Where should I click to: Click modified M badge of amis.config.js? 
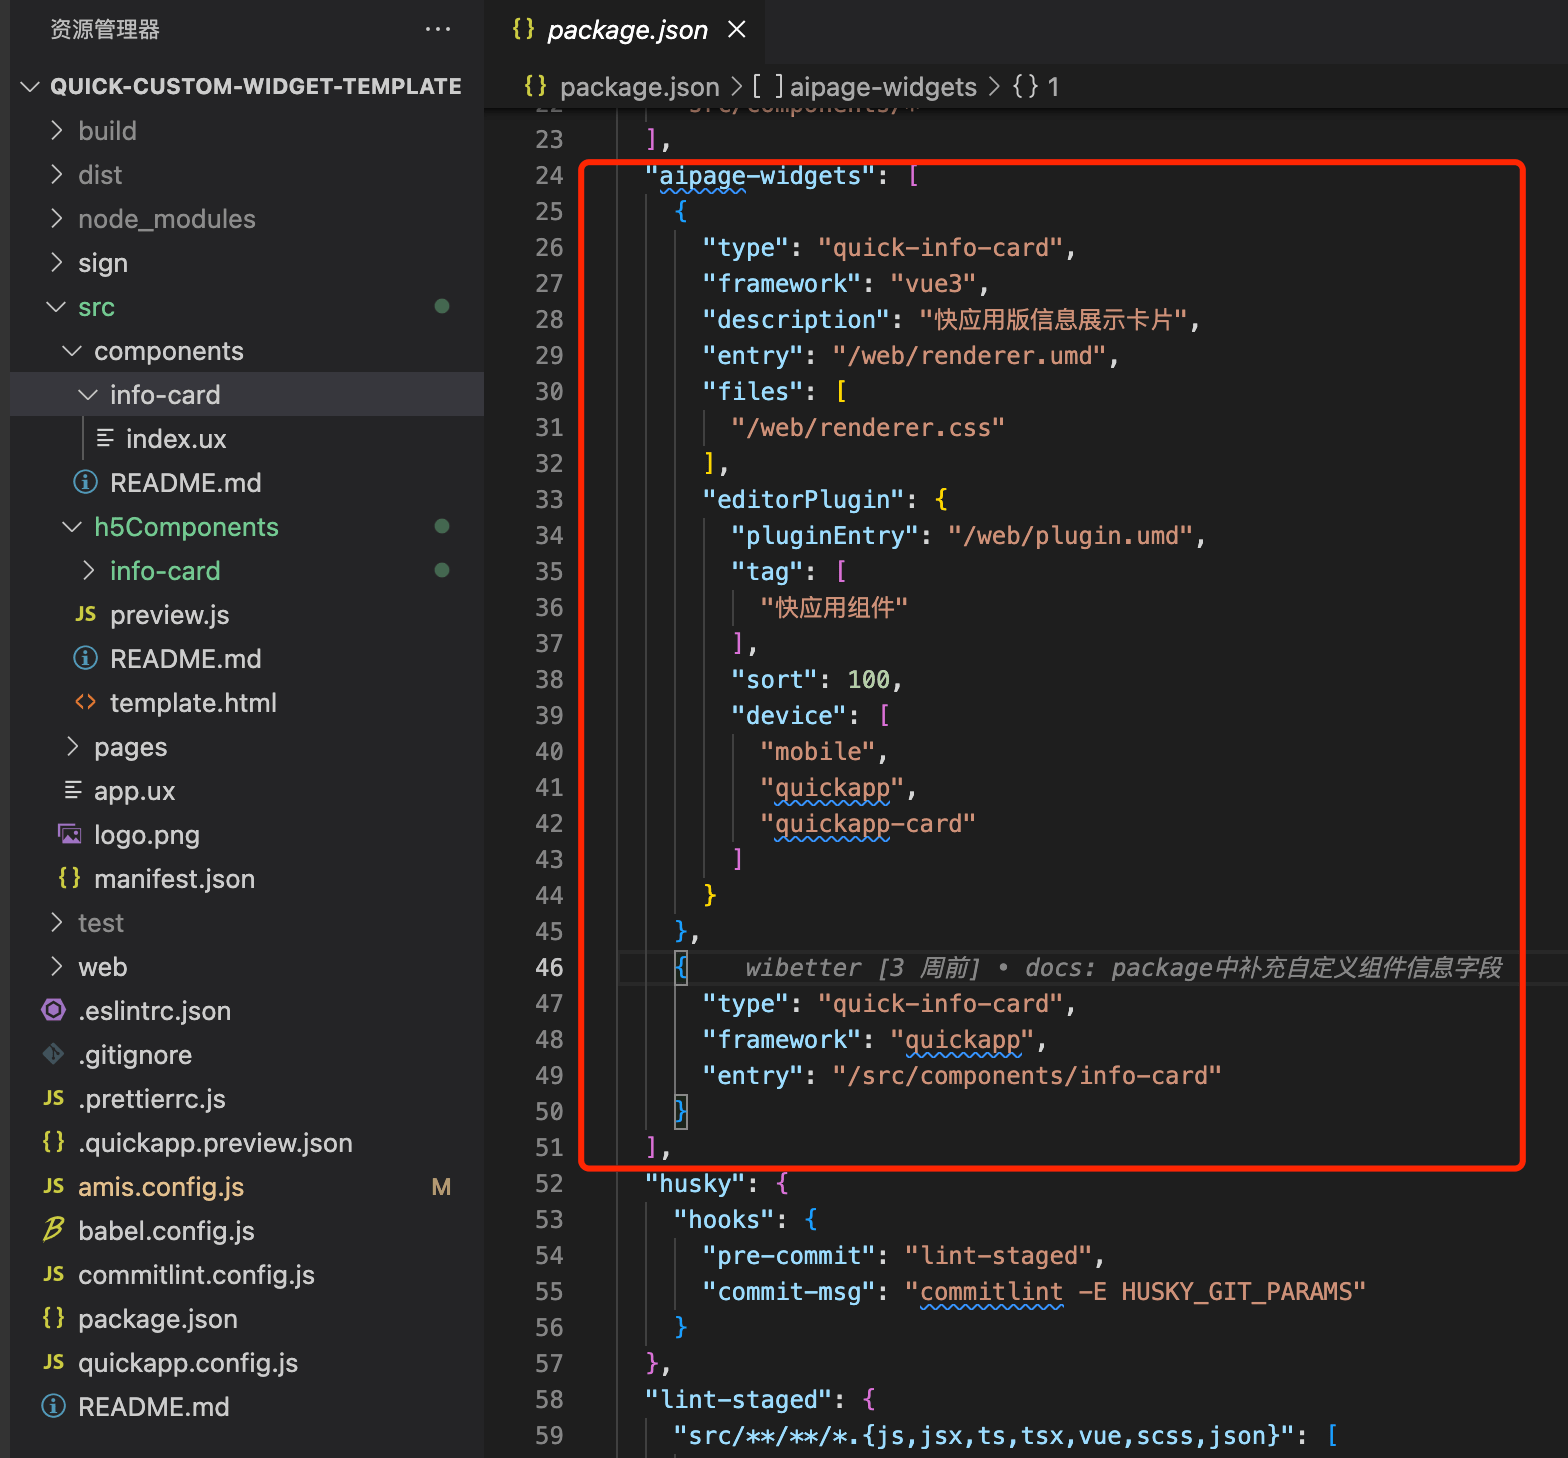click(x=441, y=1187)
